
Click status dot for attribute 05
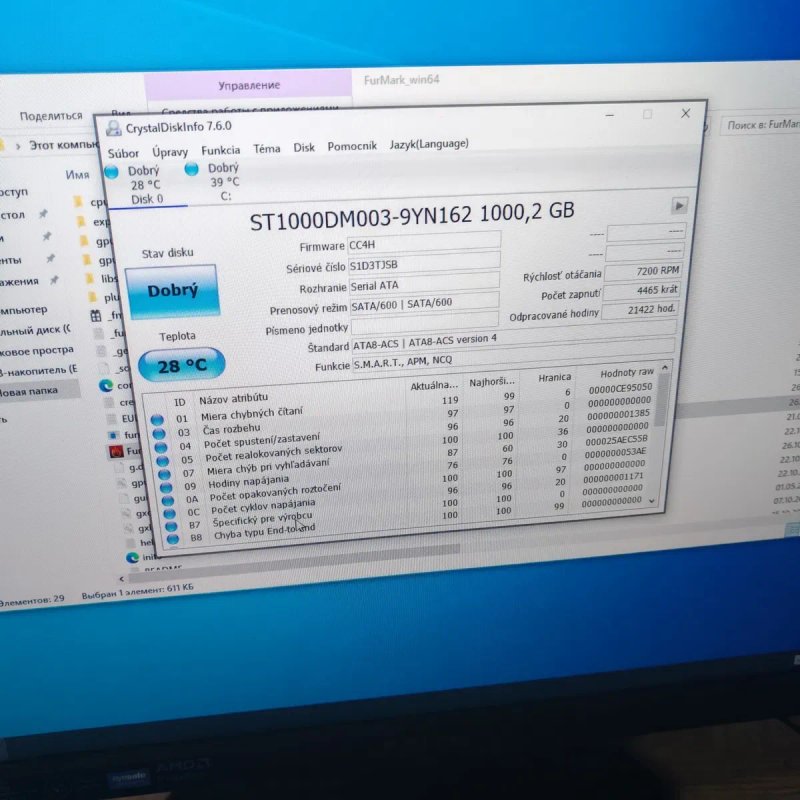point(163,461)
